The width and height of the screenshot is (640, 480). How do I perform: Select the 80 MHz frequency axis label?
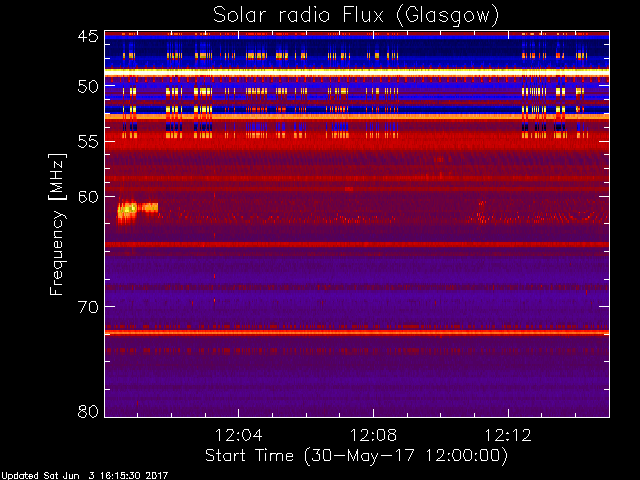click(88, 411)
